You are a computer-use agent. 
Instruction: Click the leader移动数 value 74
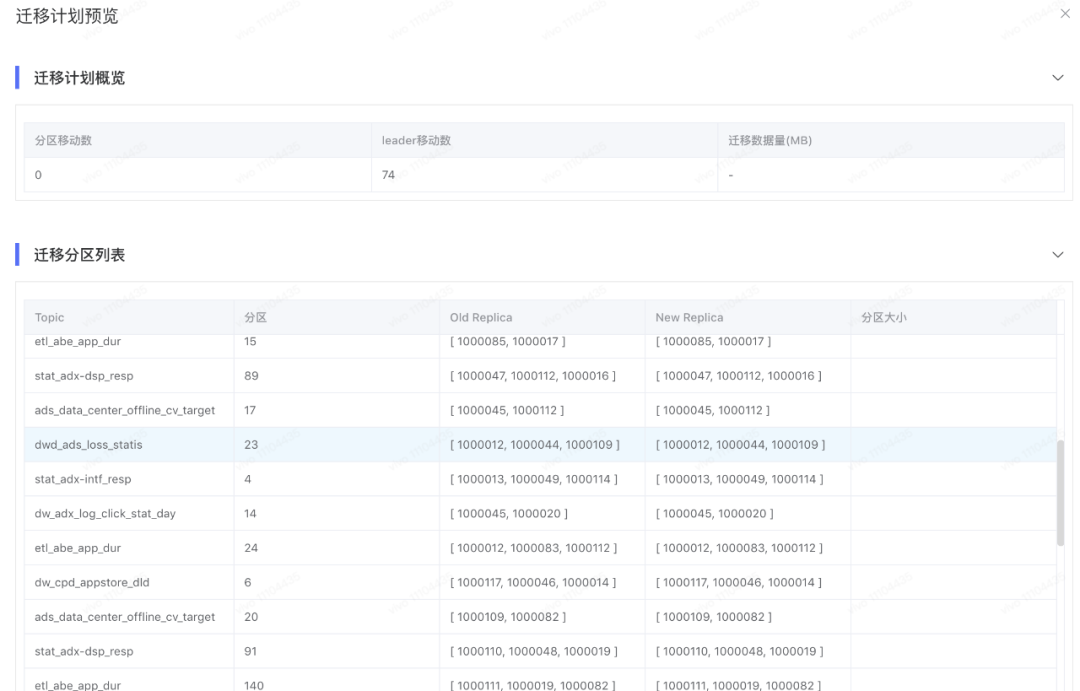click(388, 175)
